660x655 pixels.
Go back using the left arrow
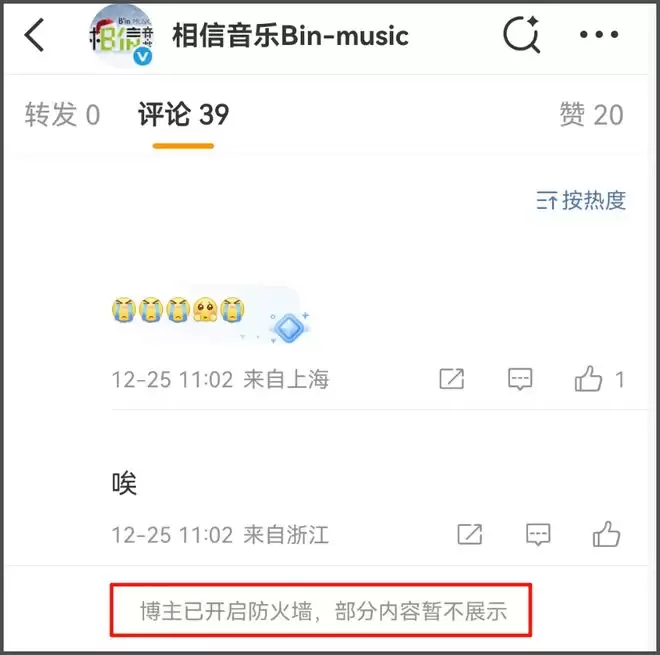click(x=34, y=35)
